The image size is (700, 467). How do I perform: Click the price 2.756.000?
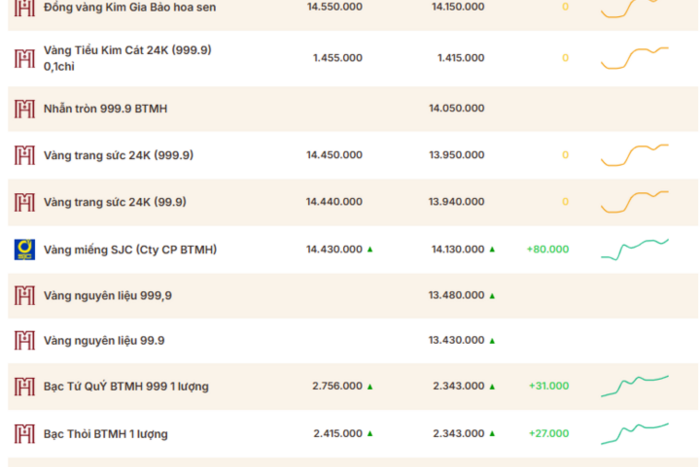point(337,386)
